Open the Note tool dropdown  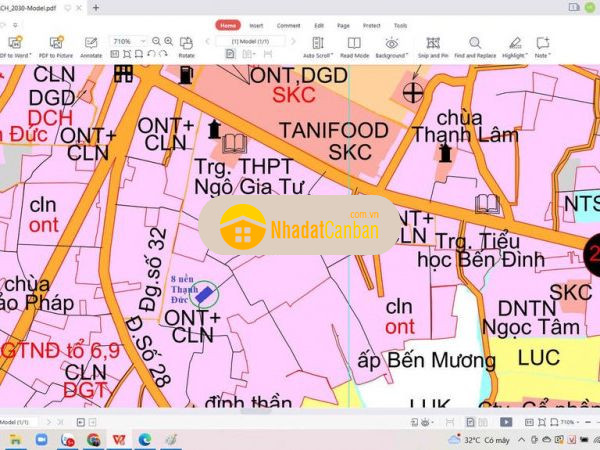tap(542, 47)
